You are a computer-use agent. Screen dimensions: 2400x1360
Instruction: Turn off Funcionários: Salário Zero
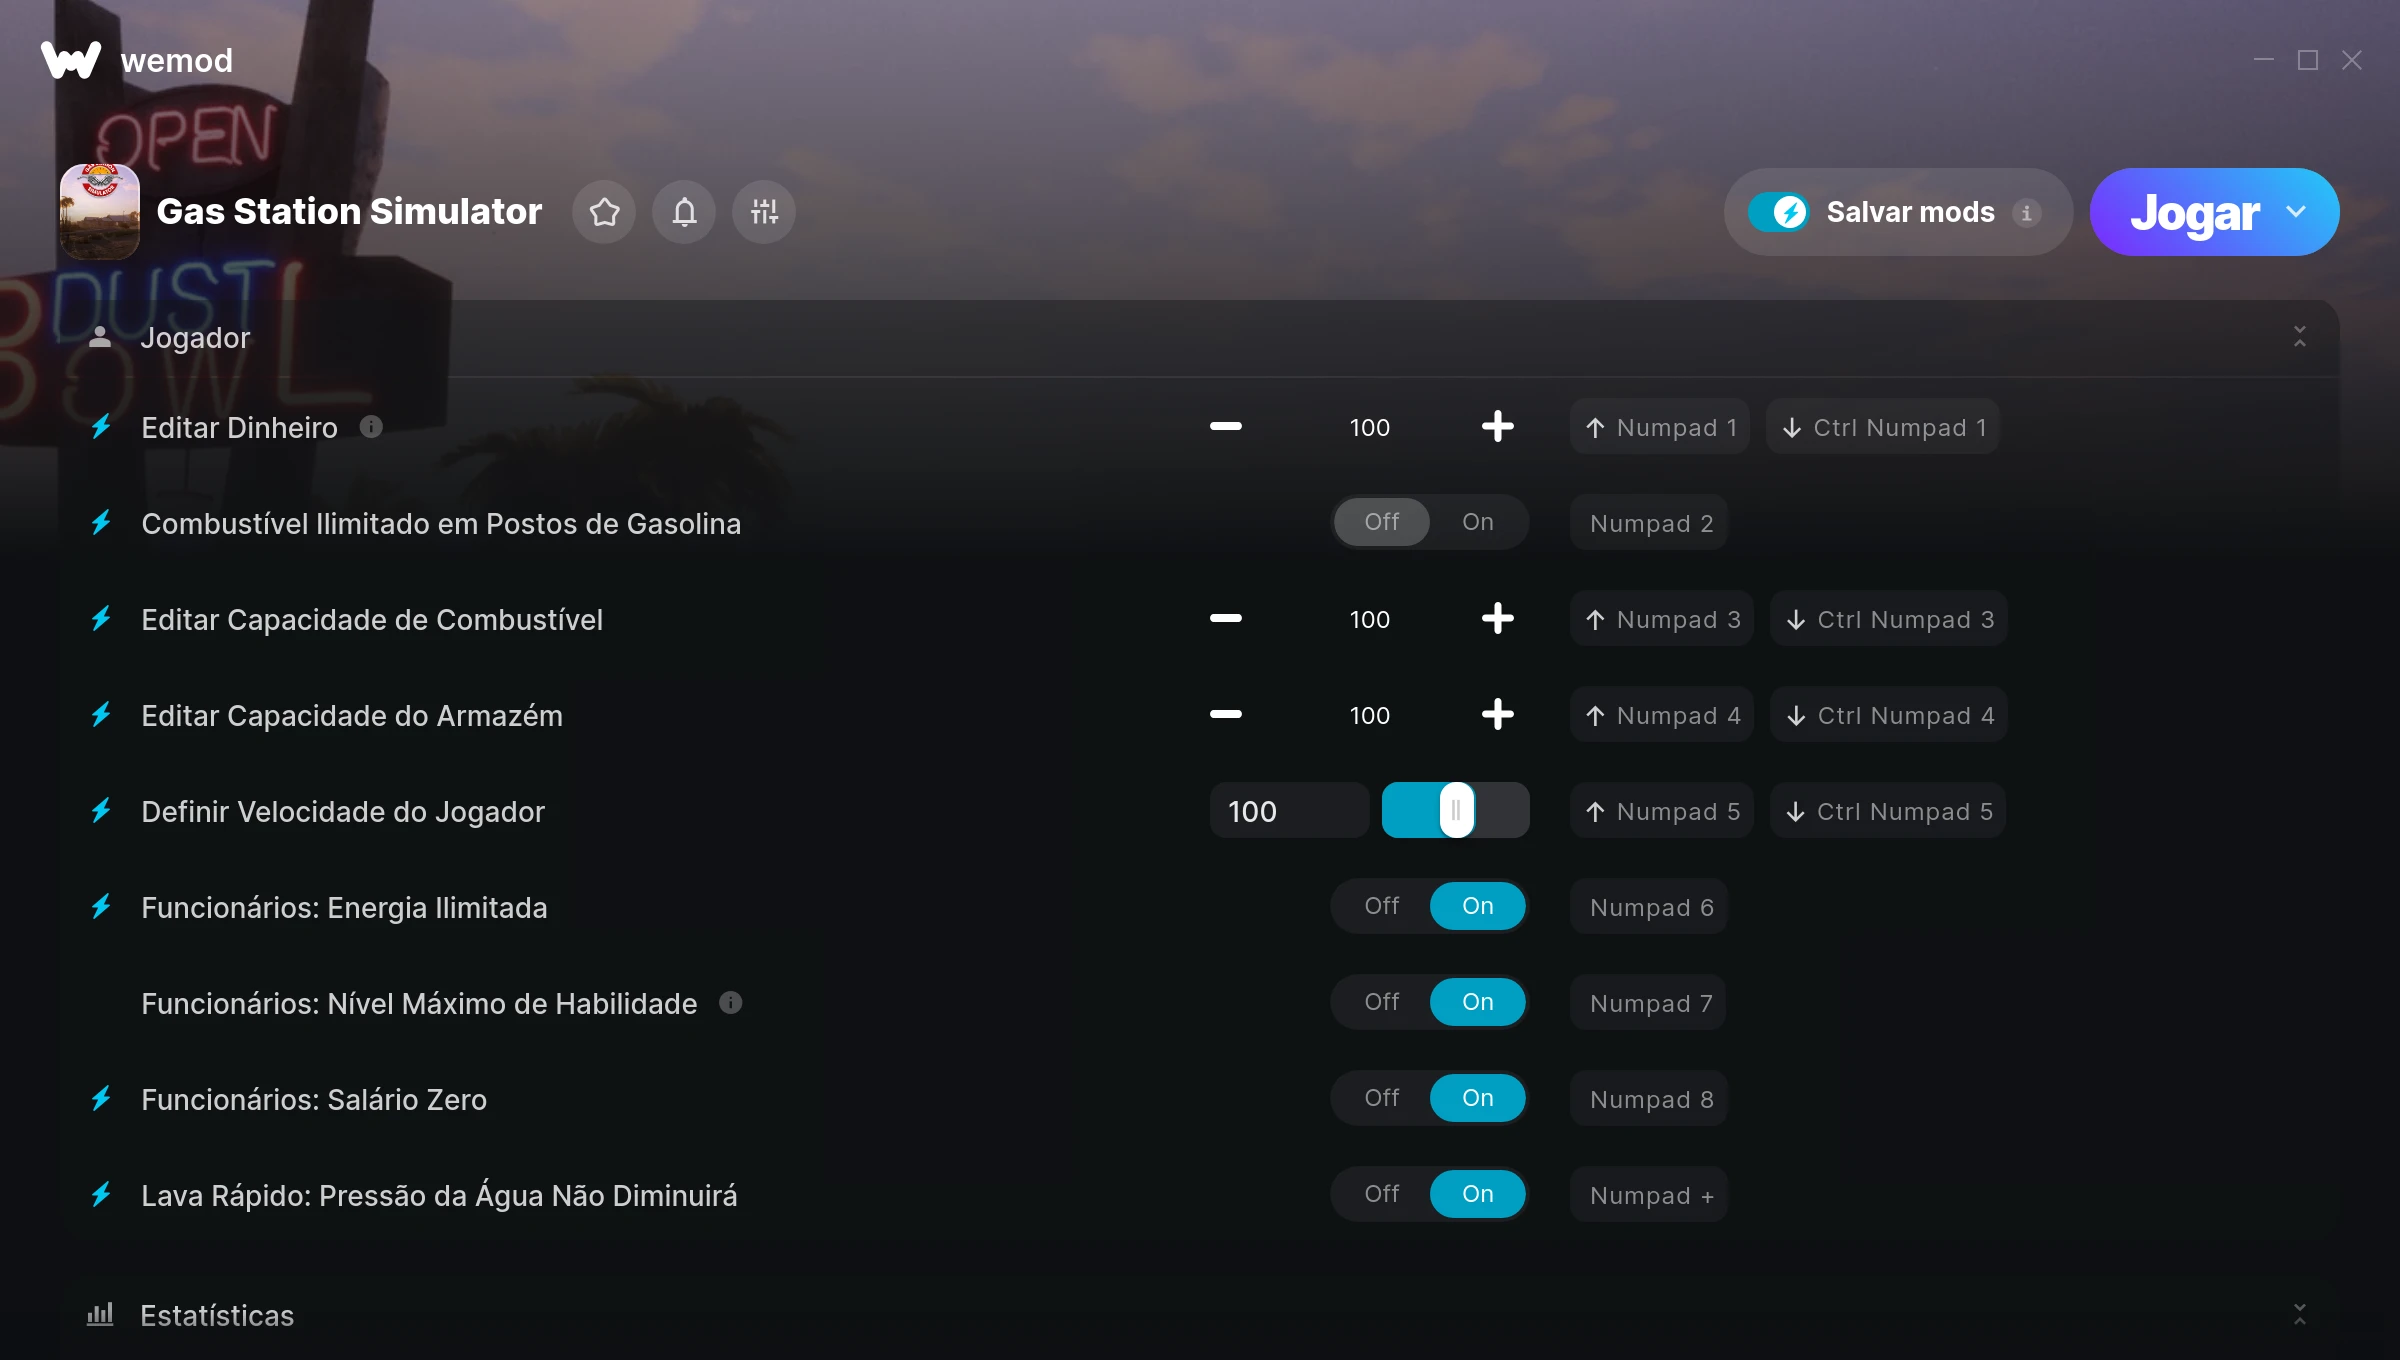point(1382,1098)
